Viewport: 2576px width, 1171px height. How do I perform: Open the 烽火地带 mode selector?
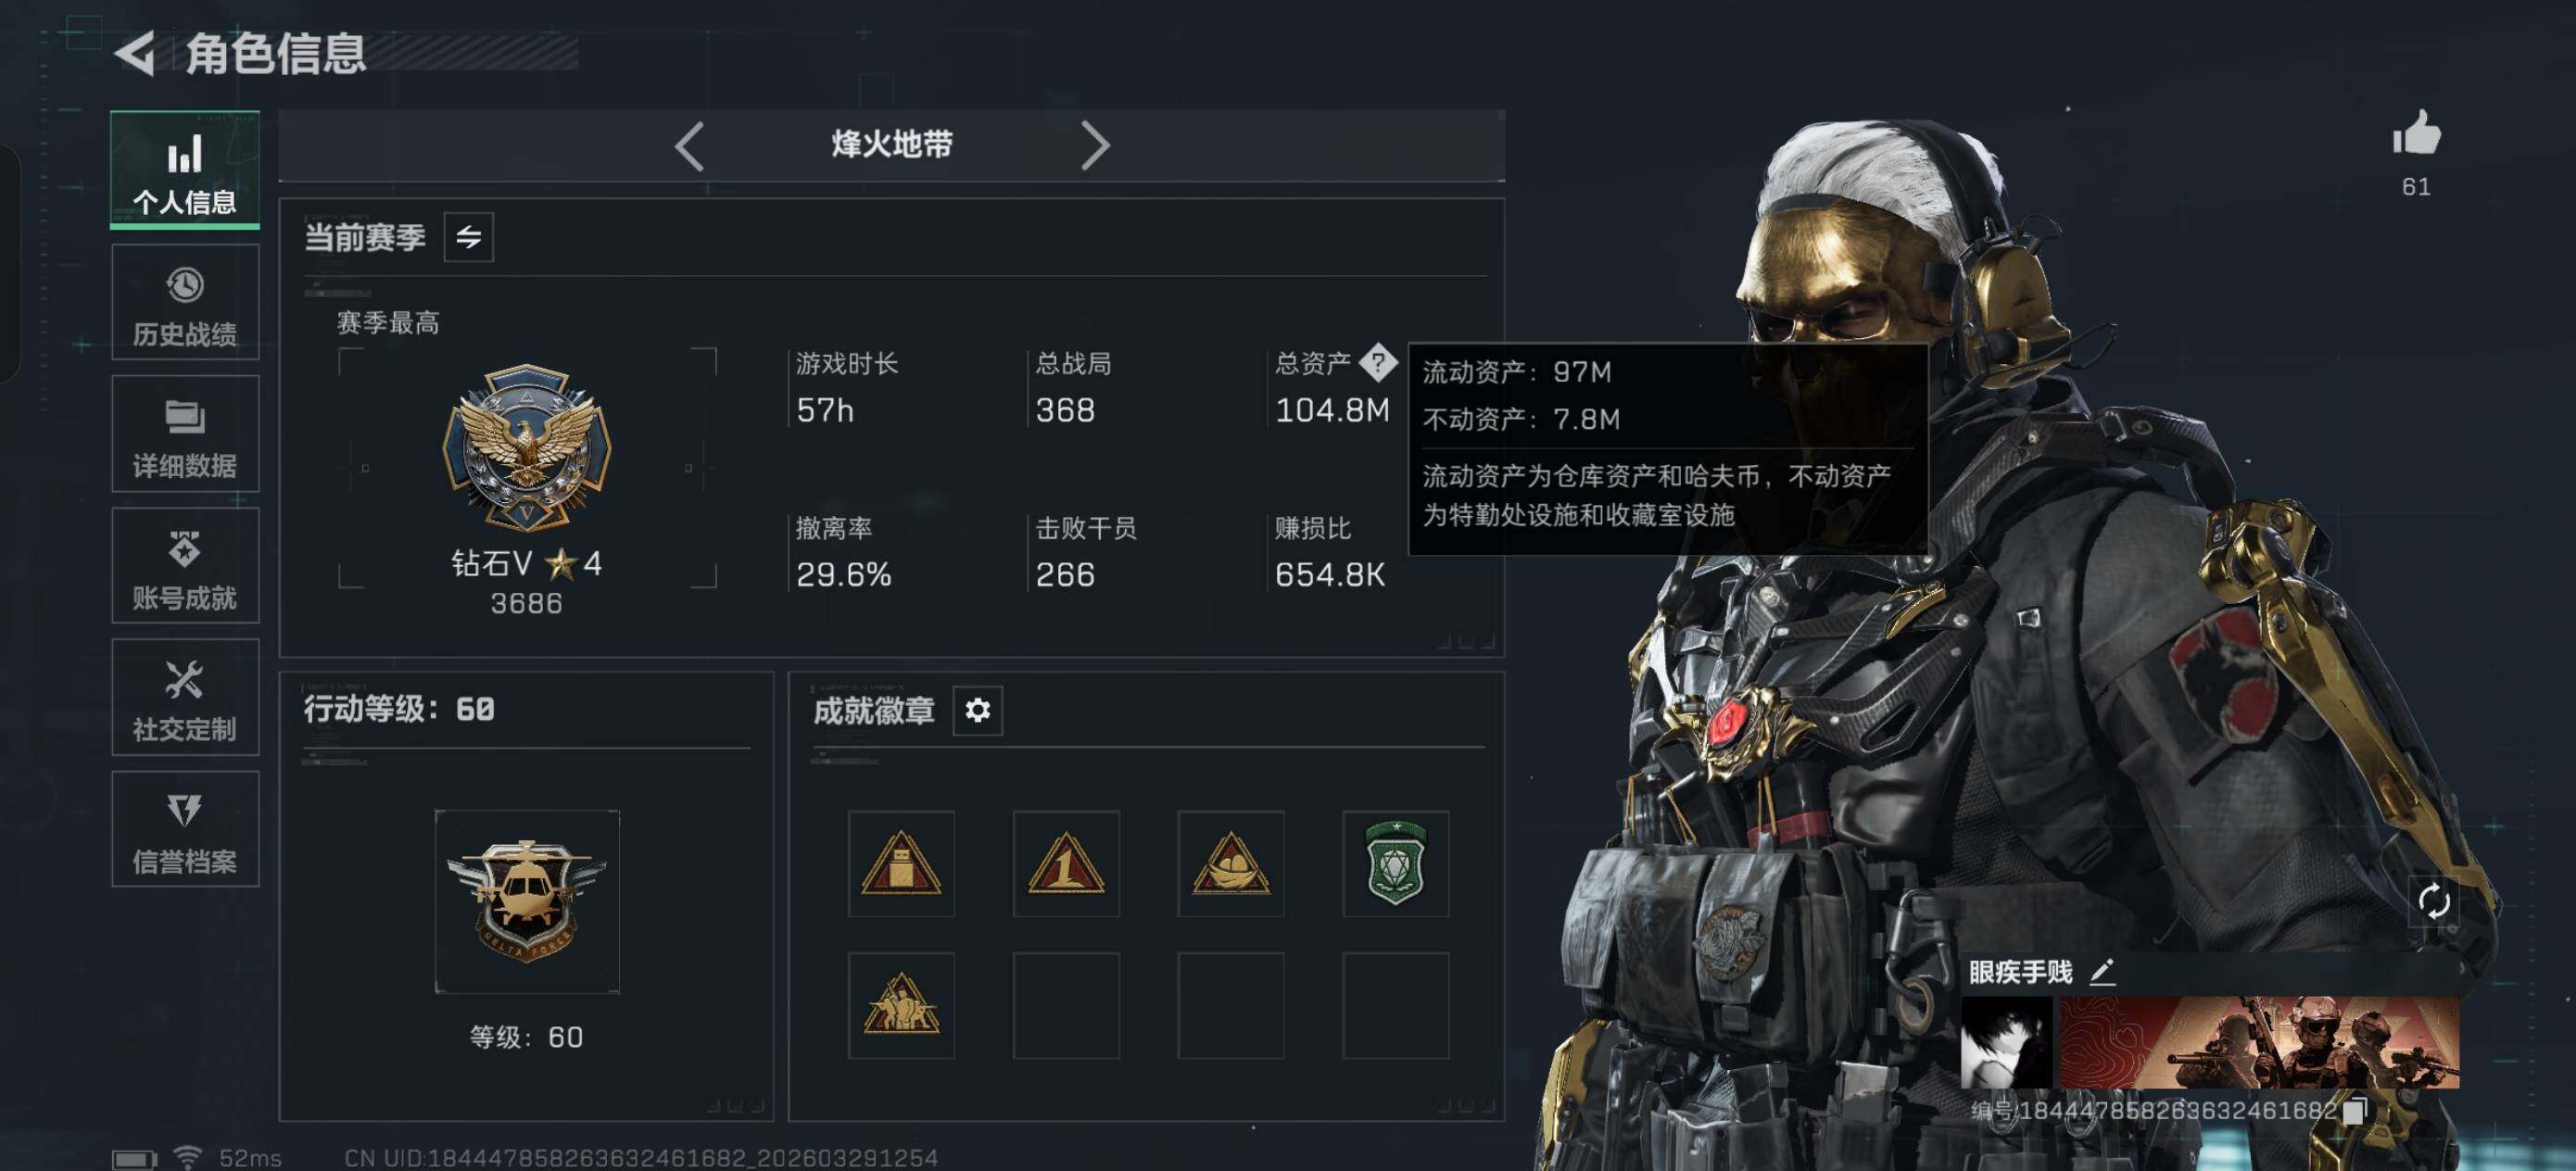(x=892, y=145)
